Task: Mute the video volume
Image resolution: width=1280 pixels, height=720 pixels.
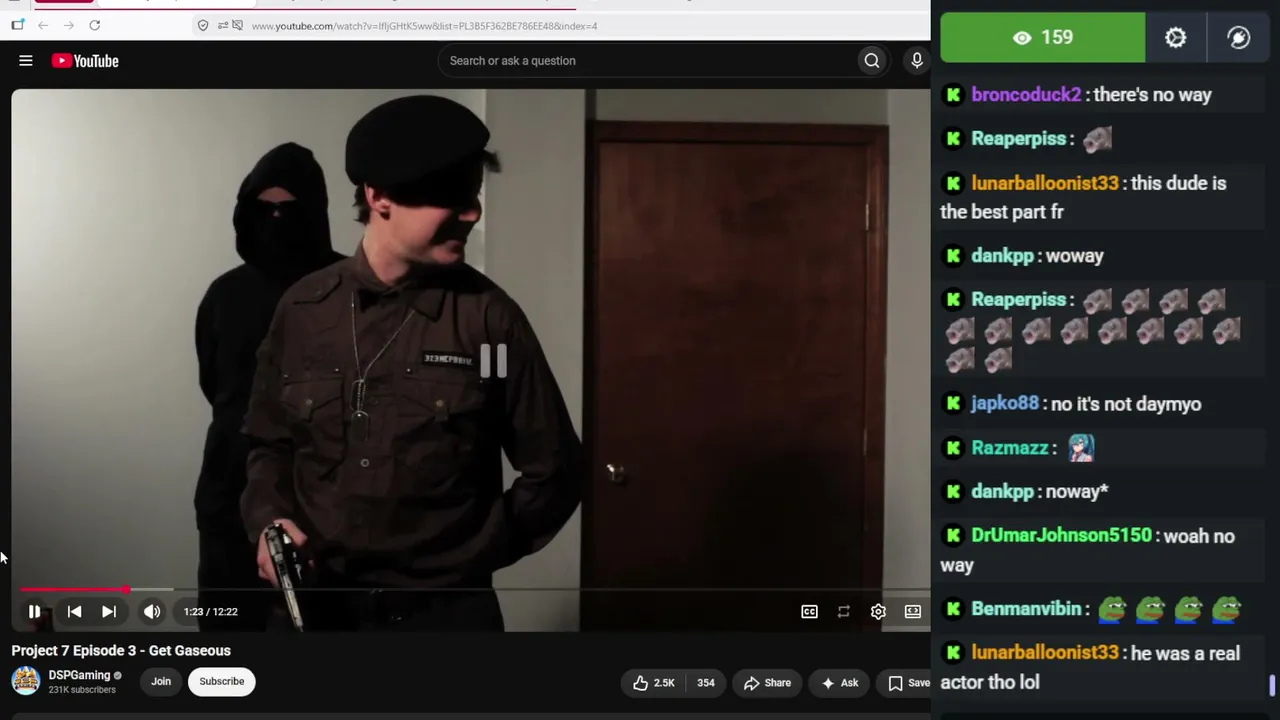Action: pyautogui.click(x=152, y=611)
